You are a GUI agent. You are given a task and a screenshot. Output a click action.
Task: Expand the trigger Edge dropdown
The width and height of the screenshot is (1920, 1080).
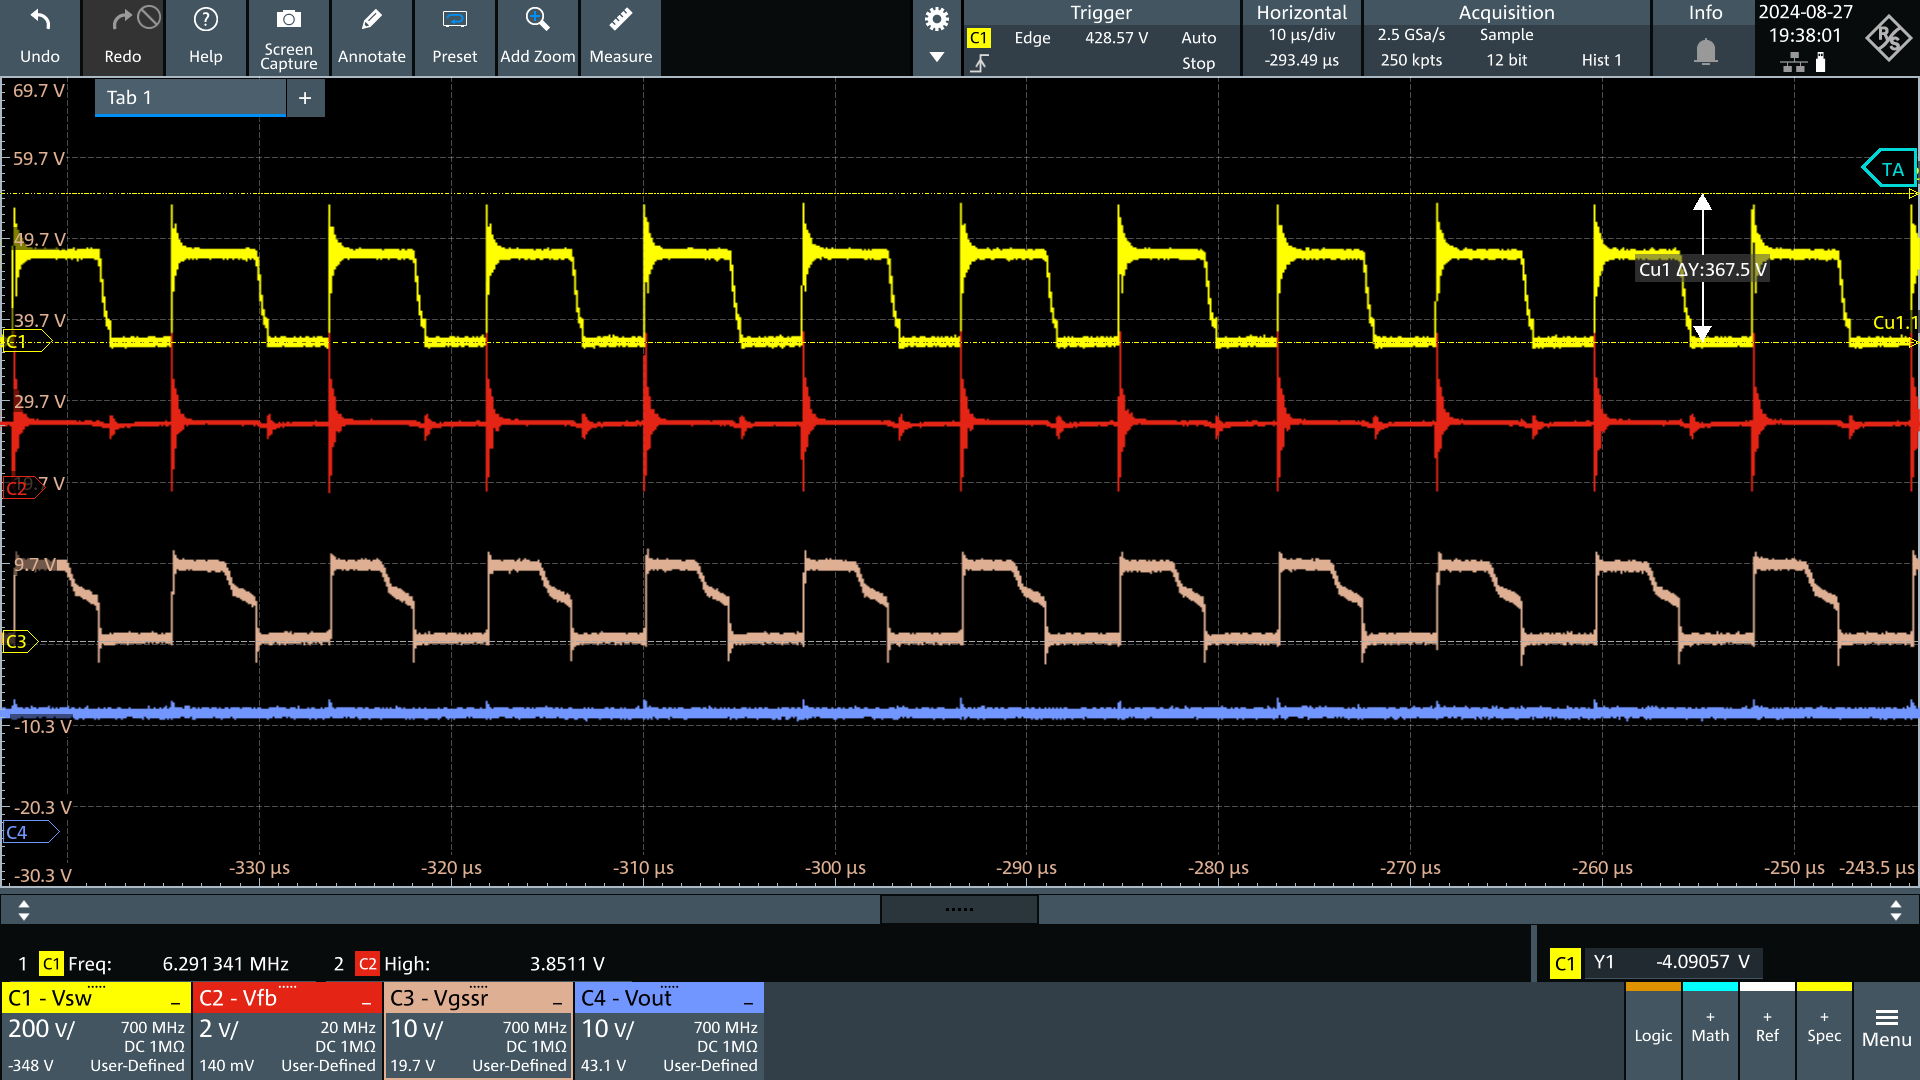(1031, 36)
